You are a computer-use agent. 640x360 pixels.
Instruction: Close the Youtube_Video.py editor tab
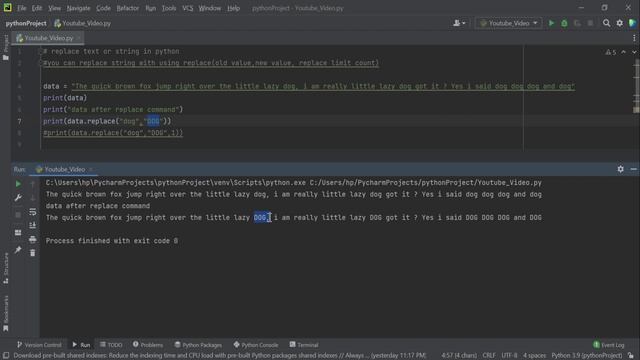click(79, 38)
